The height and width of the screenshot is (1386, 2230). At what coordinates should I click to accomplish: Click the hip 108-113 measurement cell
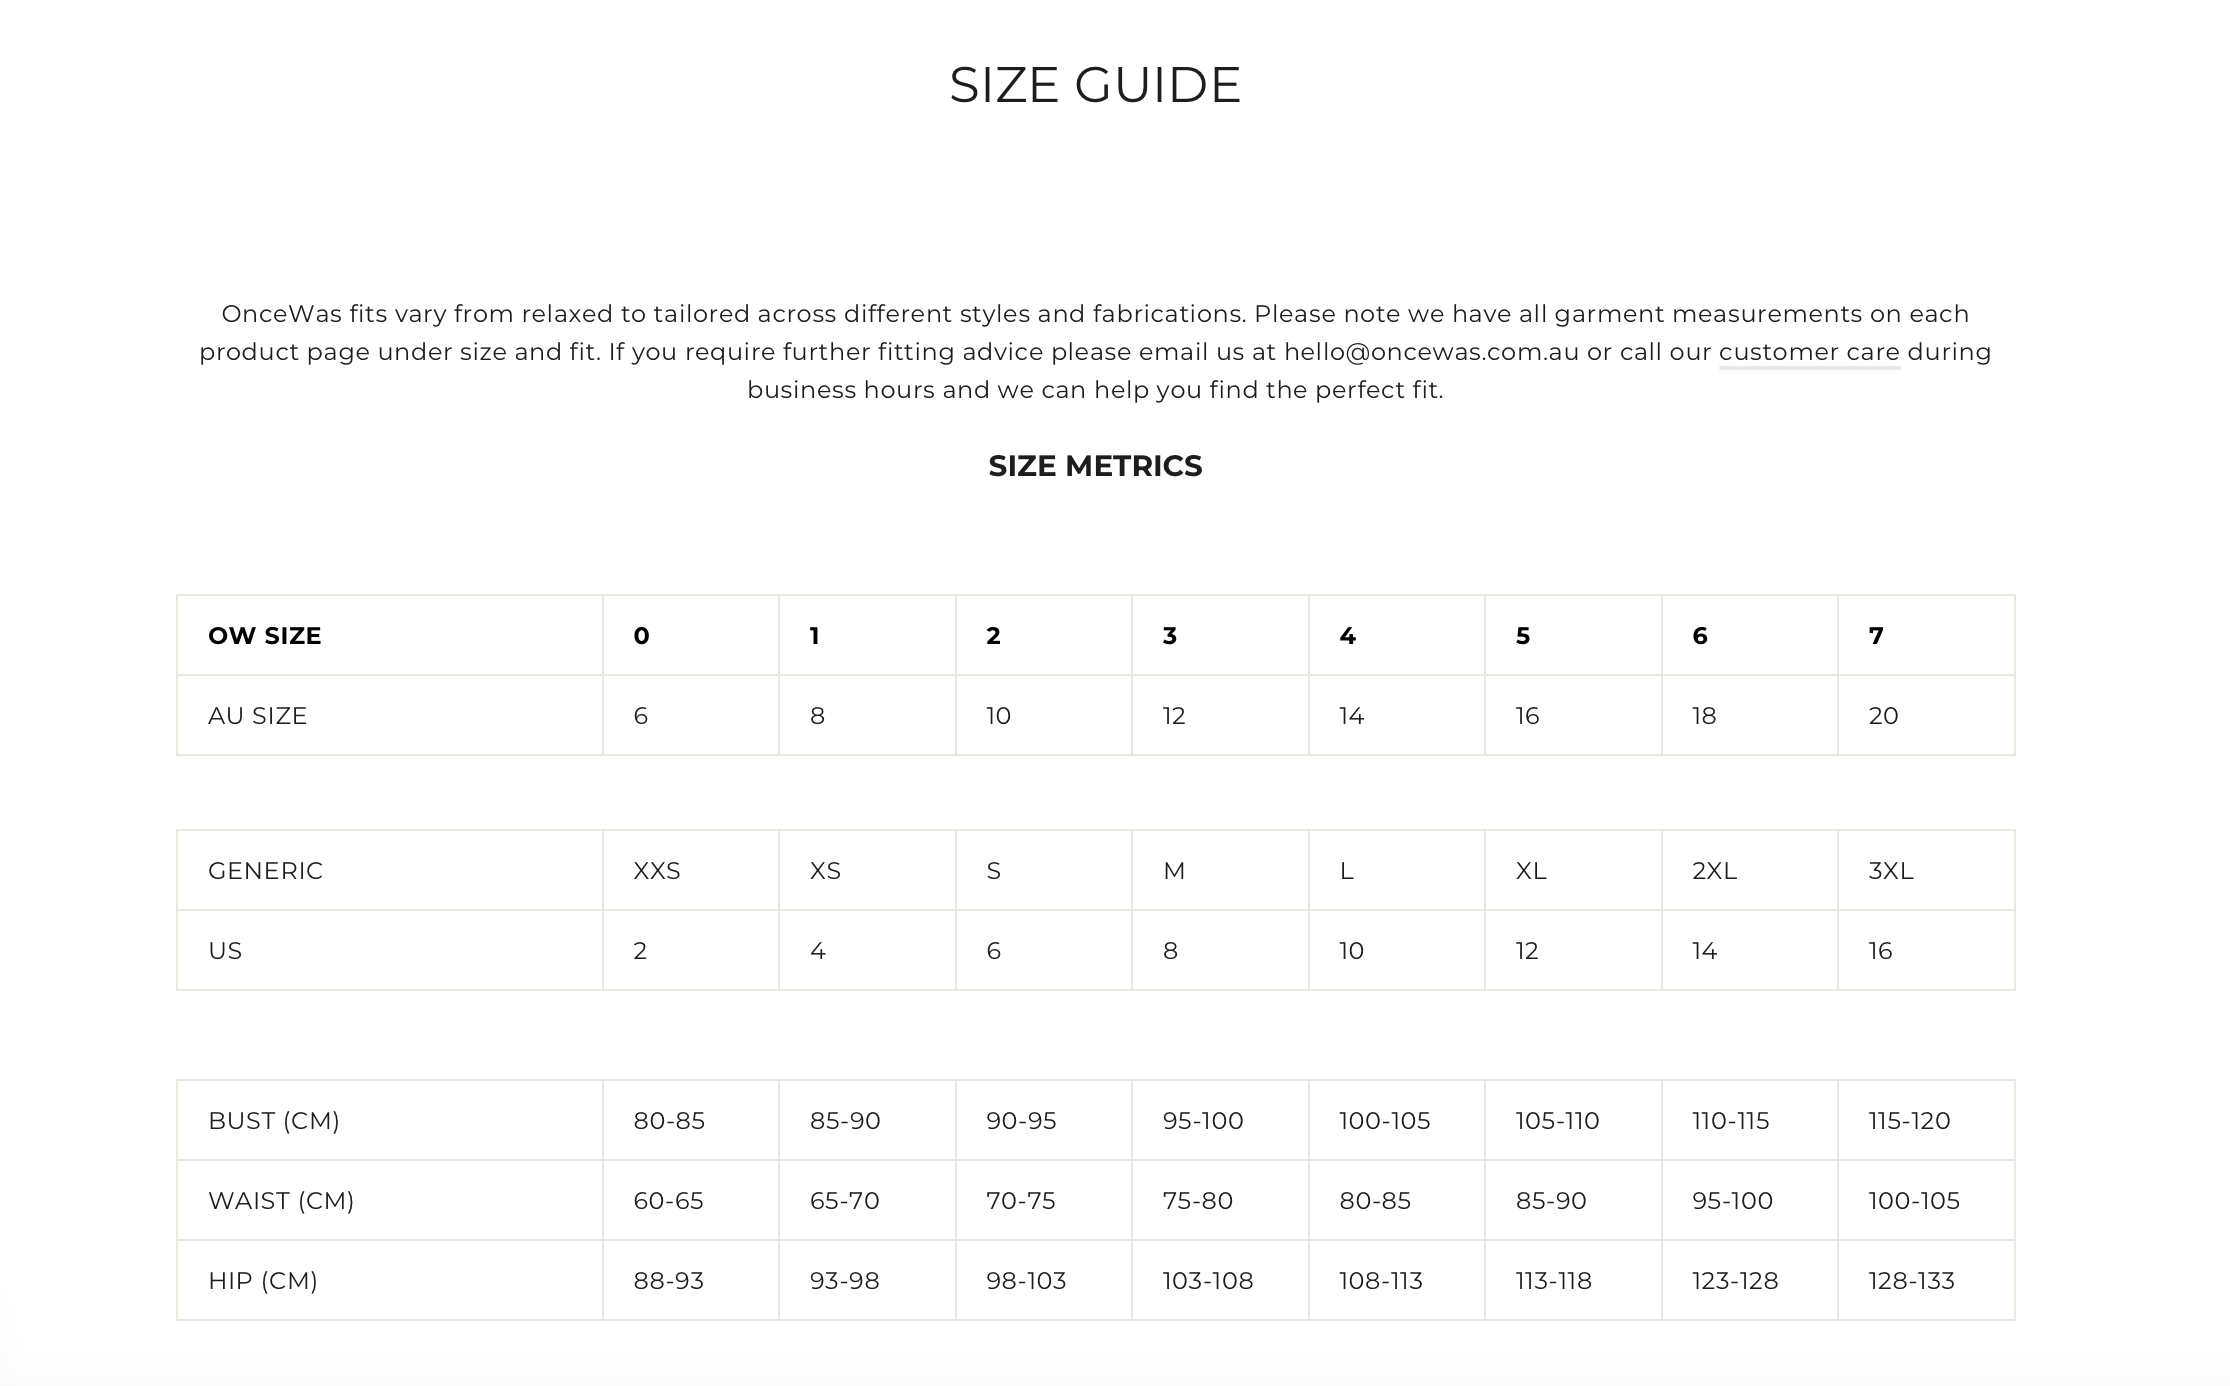(x=1381, y=1281)
